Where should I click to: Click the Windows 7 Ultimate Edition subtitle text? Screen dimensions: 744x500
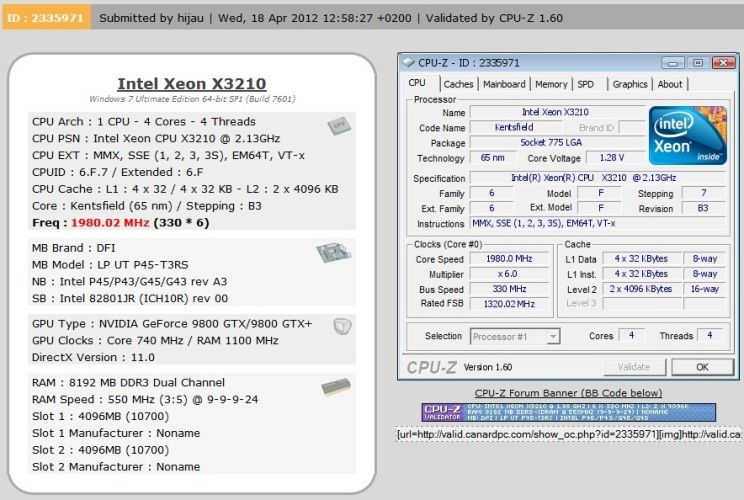point(192,99)
